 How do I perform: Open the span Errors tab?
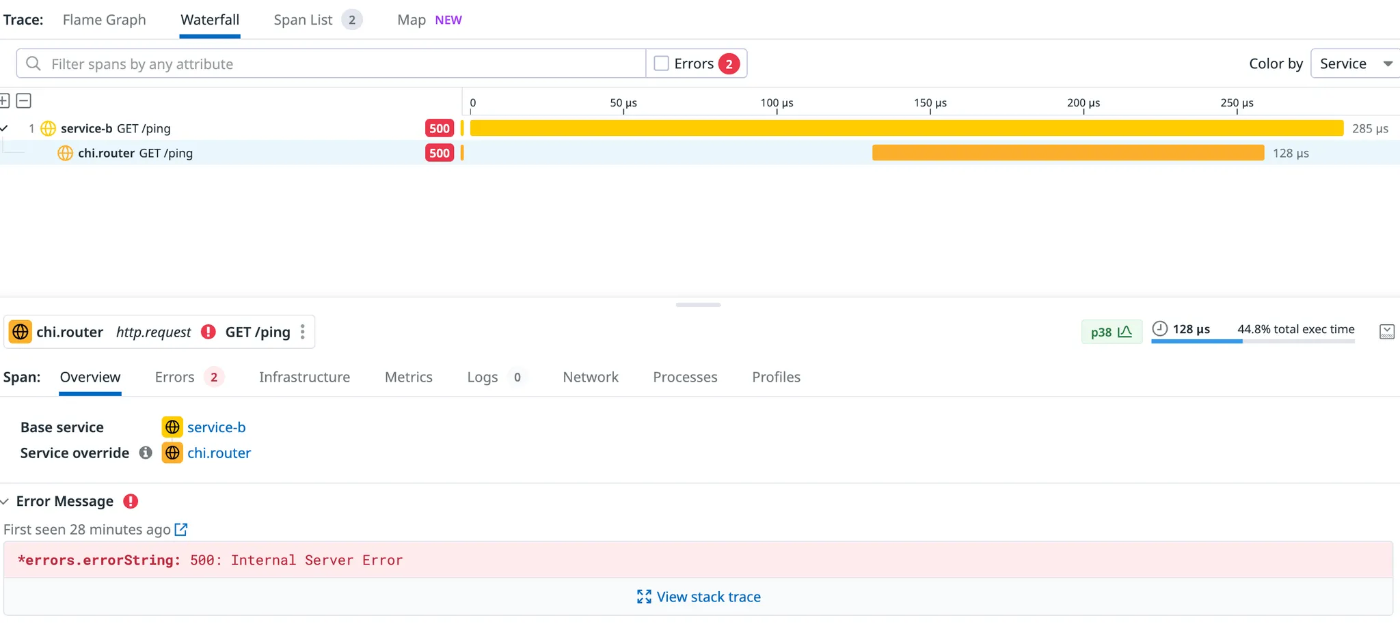click(x=189, y=377)
